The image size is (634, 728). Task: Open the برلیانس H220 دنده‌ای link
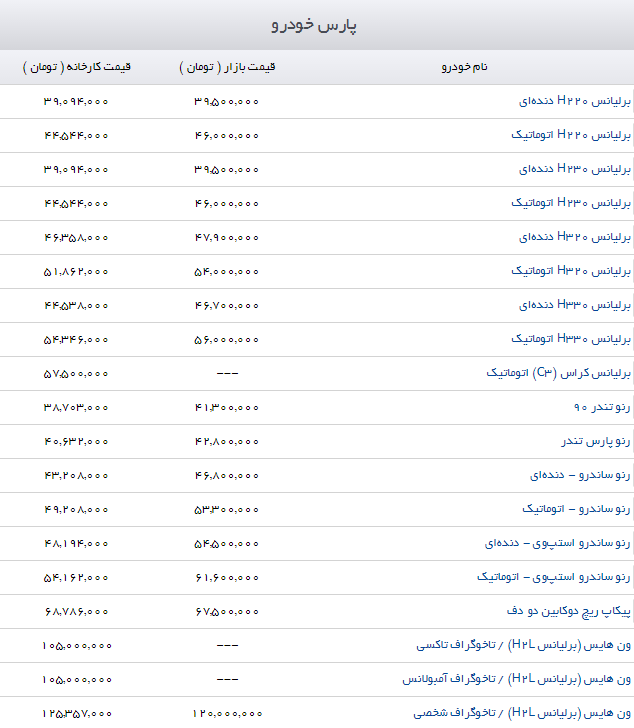(x=575, y=101)
